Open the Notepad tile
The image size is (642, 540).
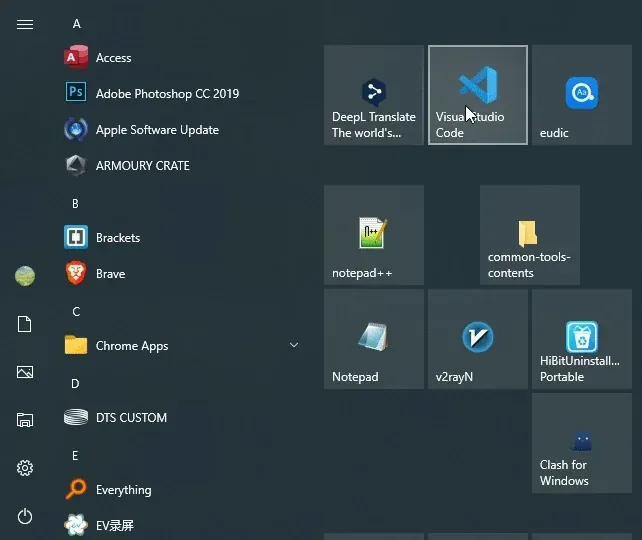(x=374, y=339)
